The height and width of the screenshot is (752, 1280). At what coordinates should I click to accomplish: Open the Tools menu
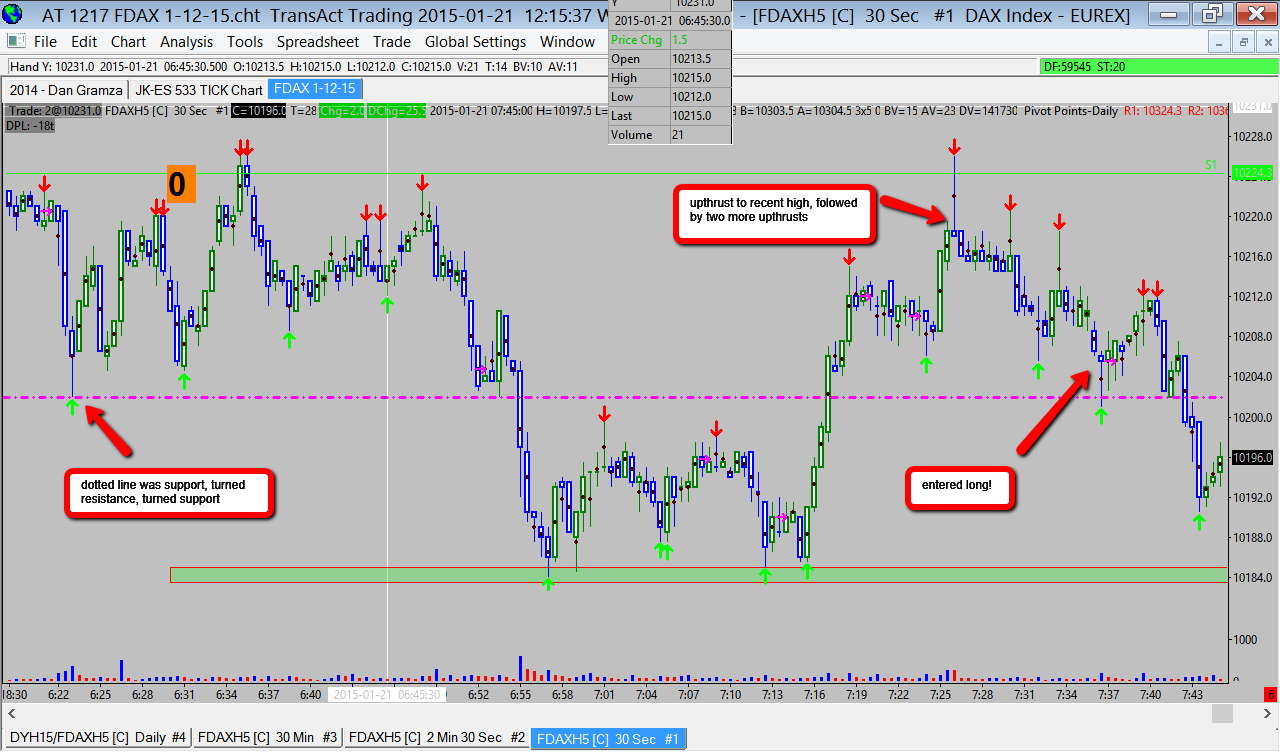(x=244, y=42)
